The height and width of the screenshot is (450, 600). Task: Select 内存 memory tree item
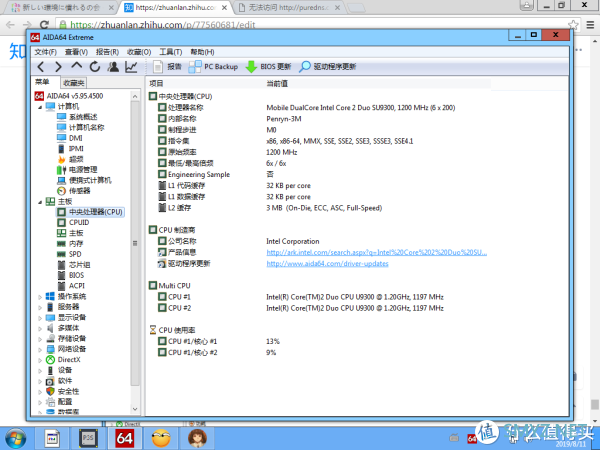(x=70, y=243)
